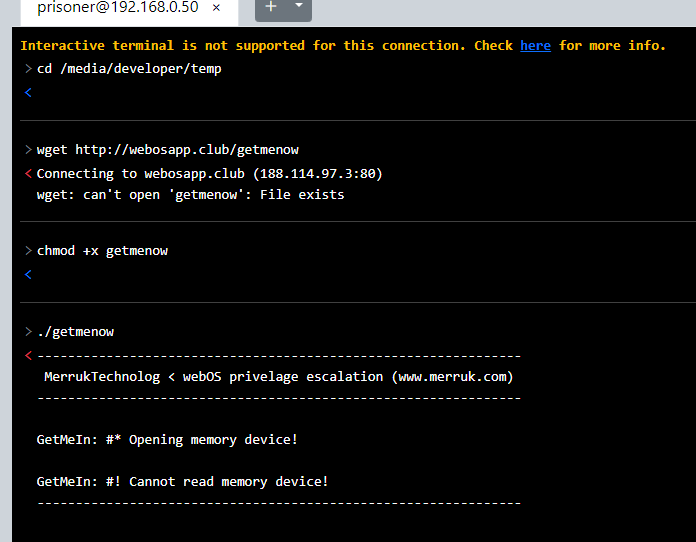Click the blue output arrow under the cd command
The width and height of the screenshot is (696, 542).
pyautogui.click(x=28, y=93)
